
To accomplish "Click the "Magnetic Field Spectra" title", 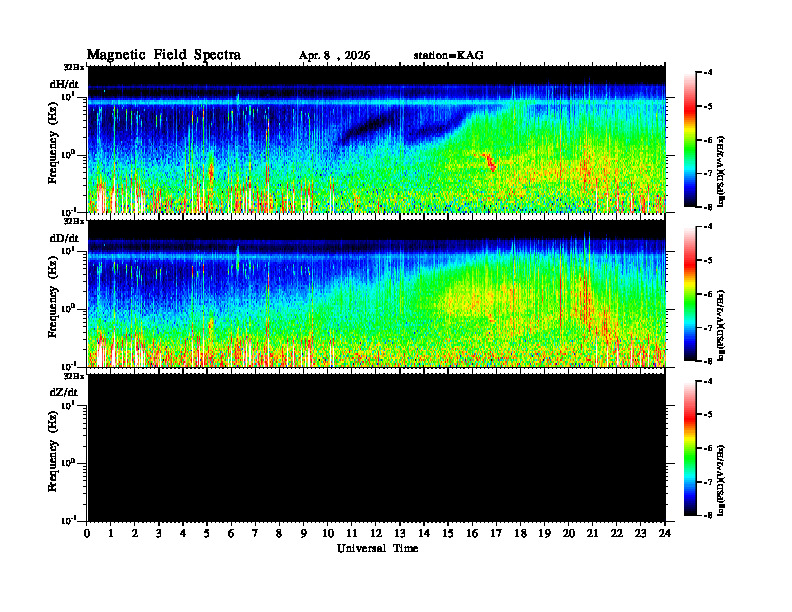I will pyautogui.click(x=164, y=55).
